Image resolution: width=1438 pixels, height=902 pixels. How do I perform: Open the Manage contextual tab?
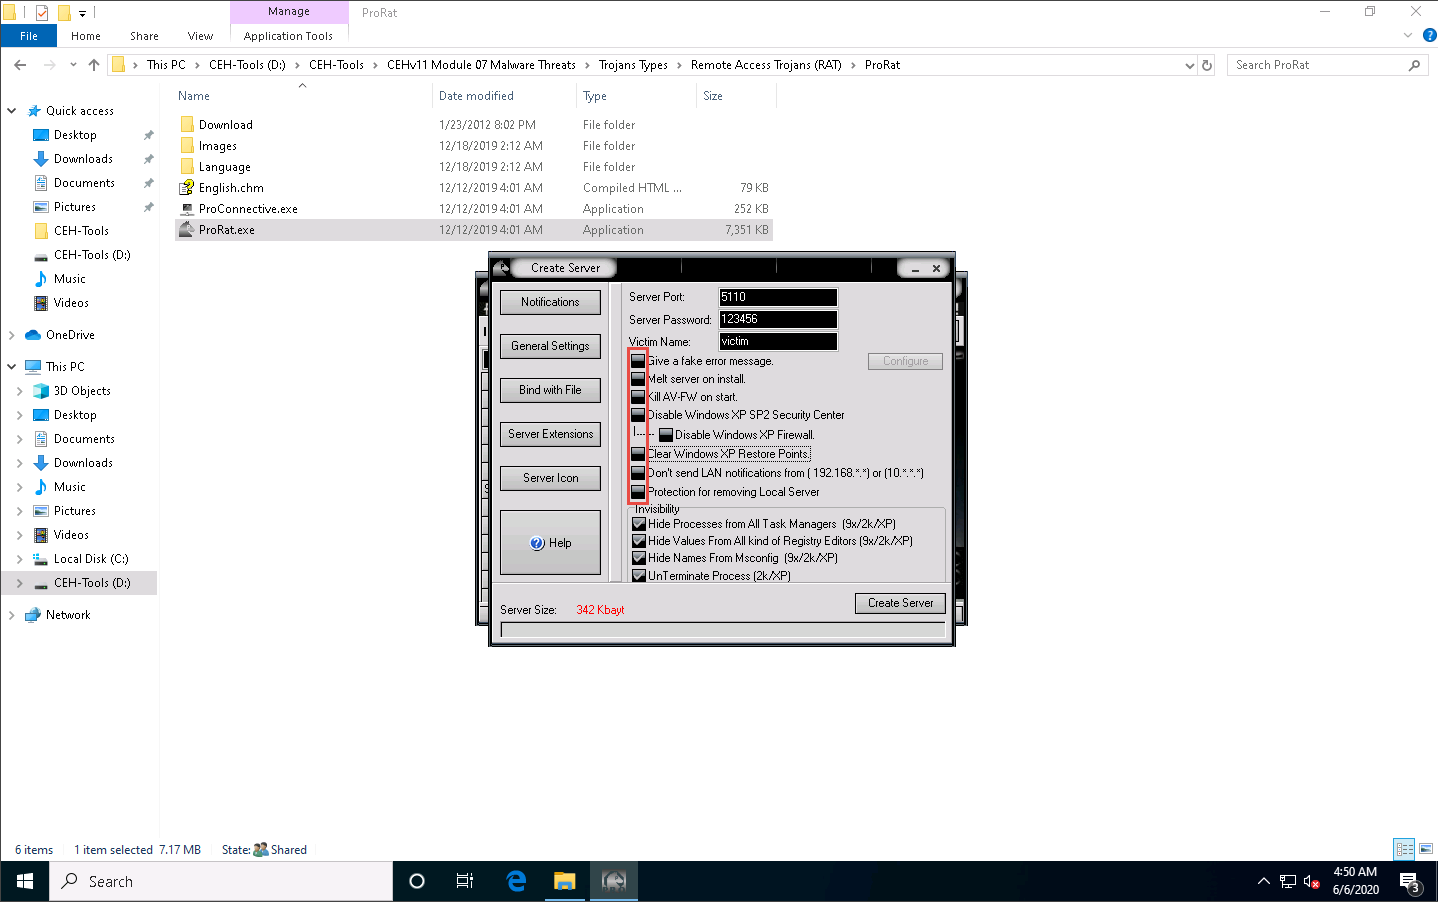[x=289, y=12]
